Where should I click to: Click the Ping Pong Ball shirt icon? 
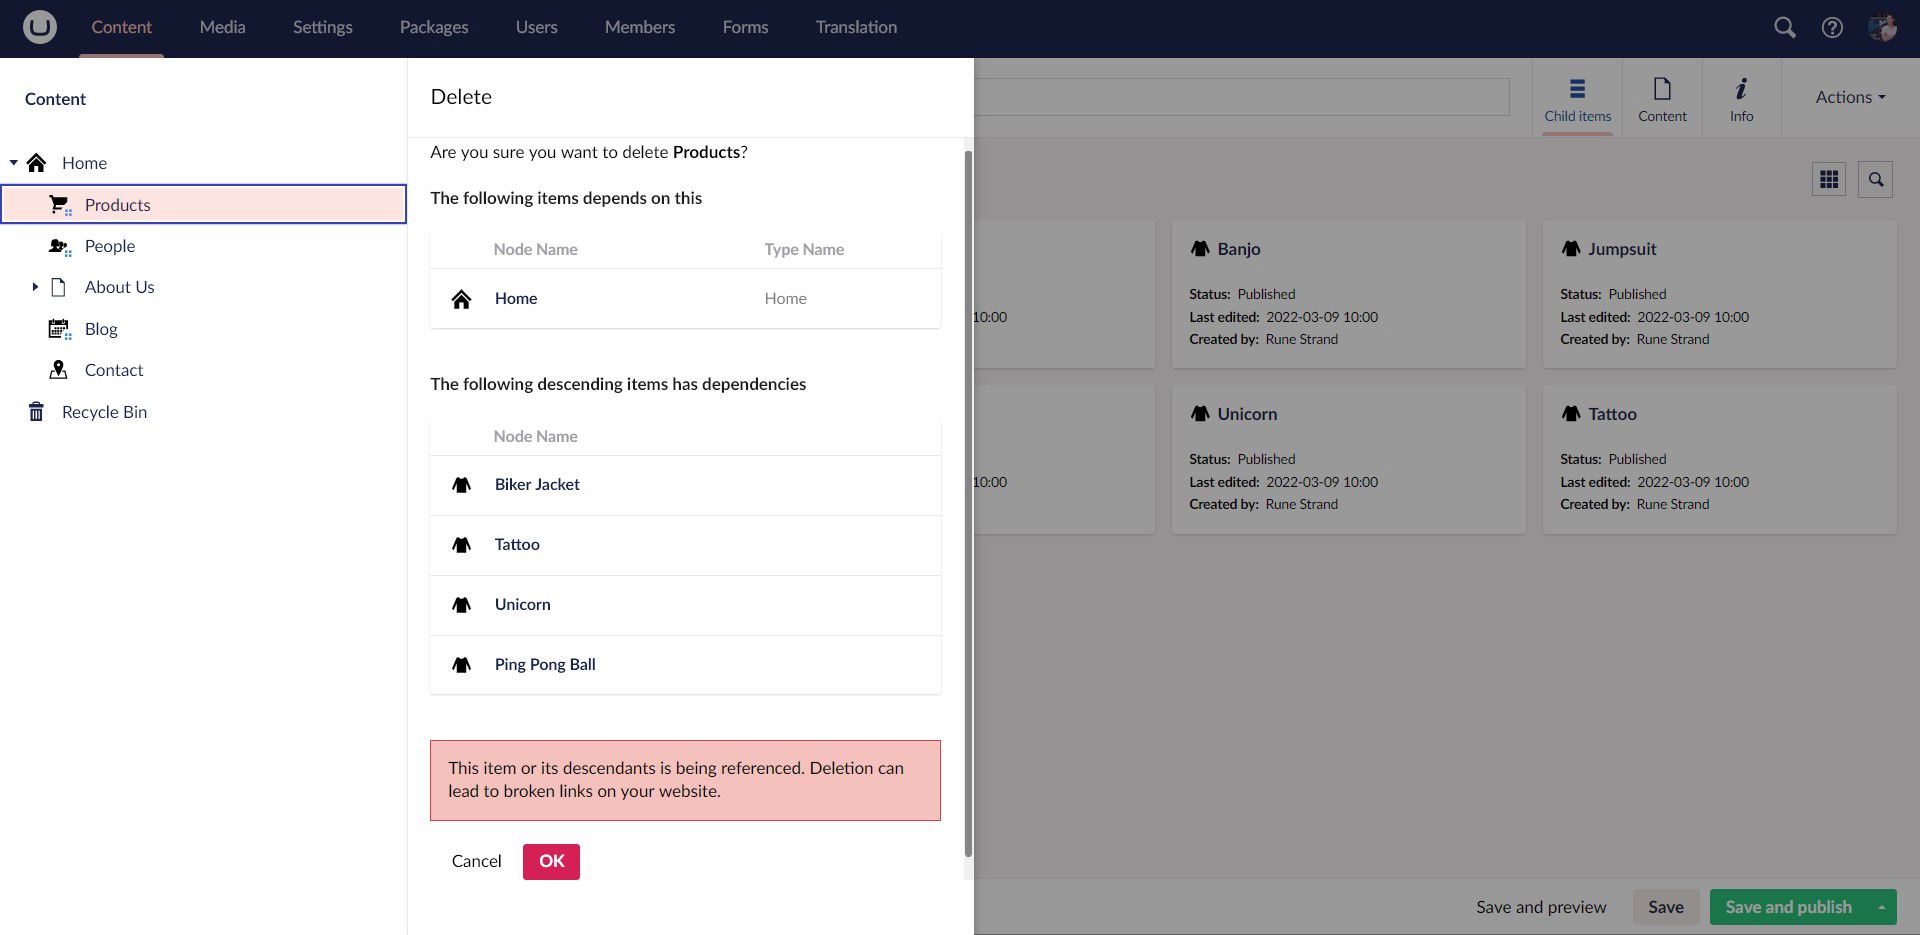tap(461, 665)
